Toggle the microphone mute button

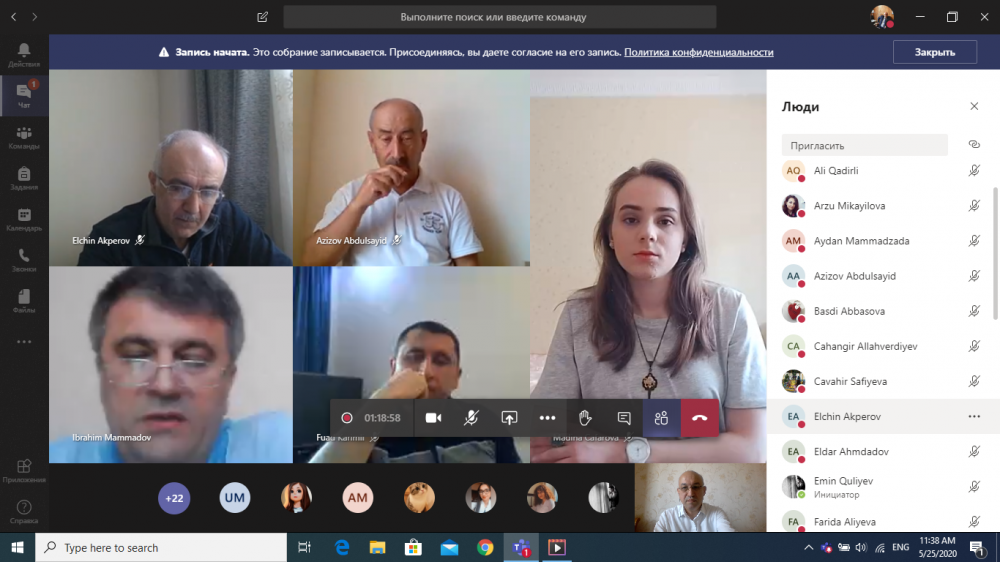pyautogui.click(x=471, y=418)
